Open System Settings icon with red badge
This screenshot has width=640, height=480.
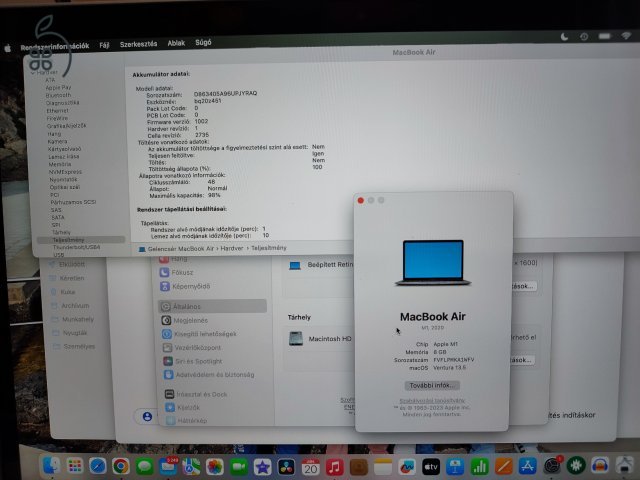click(552, 465)
